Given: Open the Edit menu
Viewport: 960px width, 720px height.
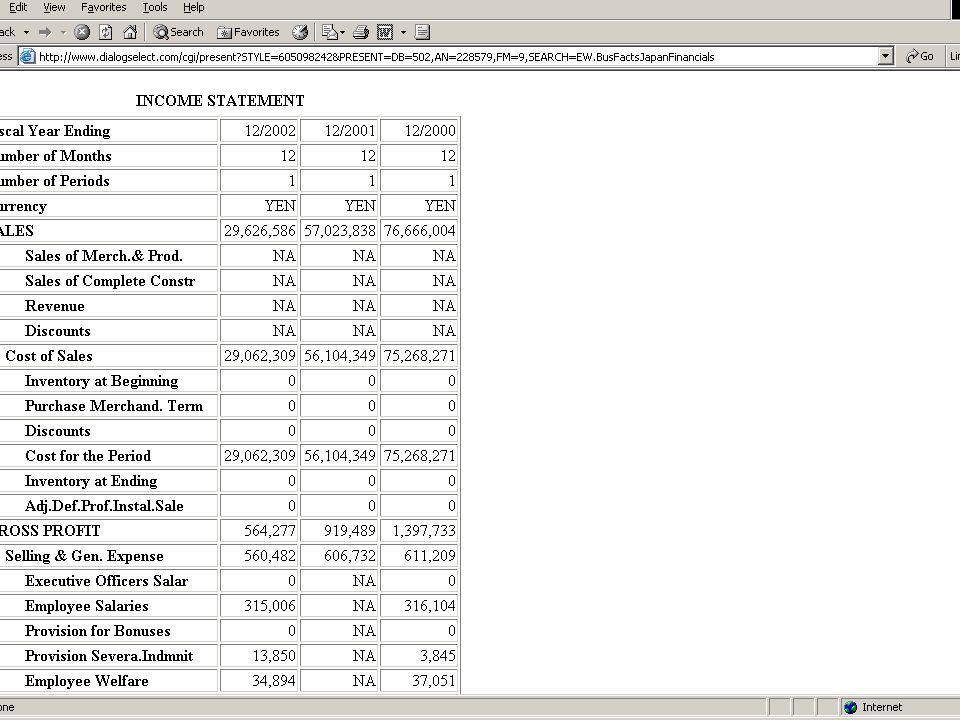Looking at the screenshot, I should pyautogui.click(x=18, y=7).
